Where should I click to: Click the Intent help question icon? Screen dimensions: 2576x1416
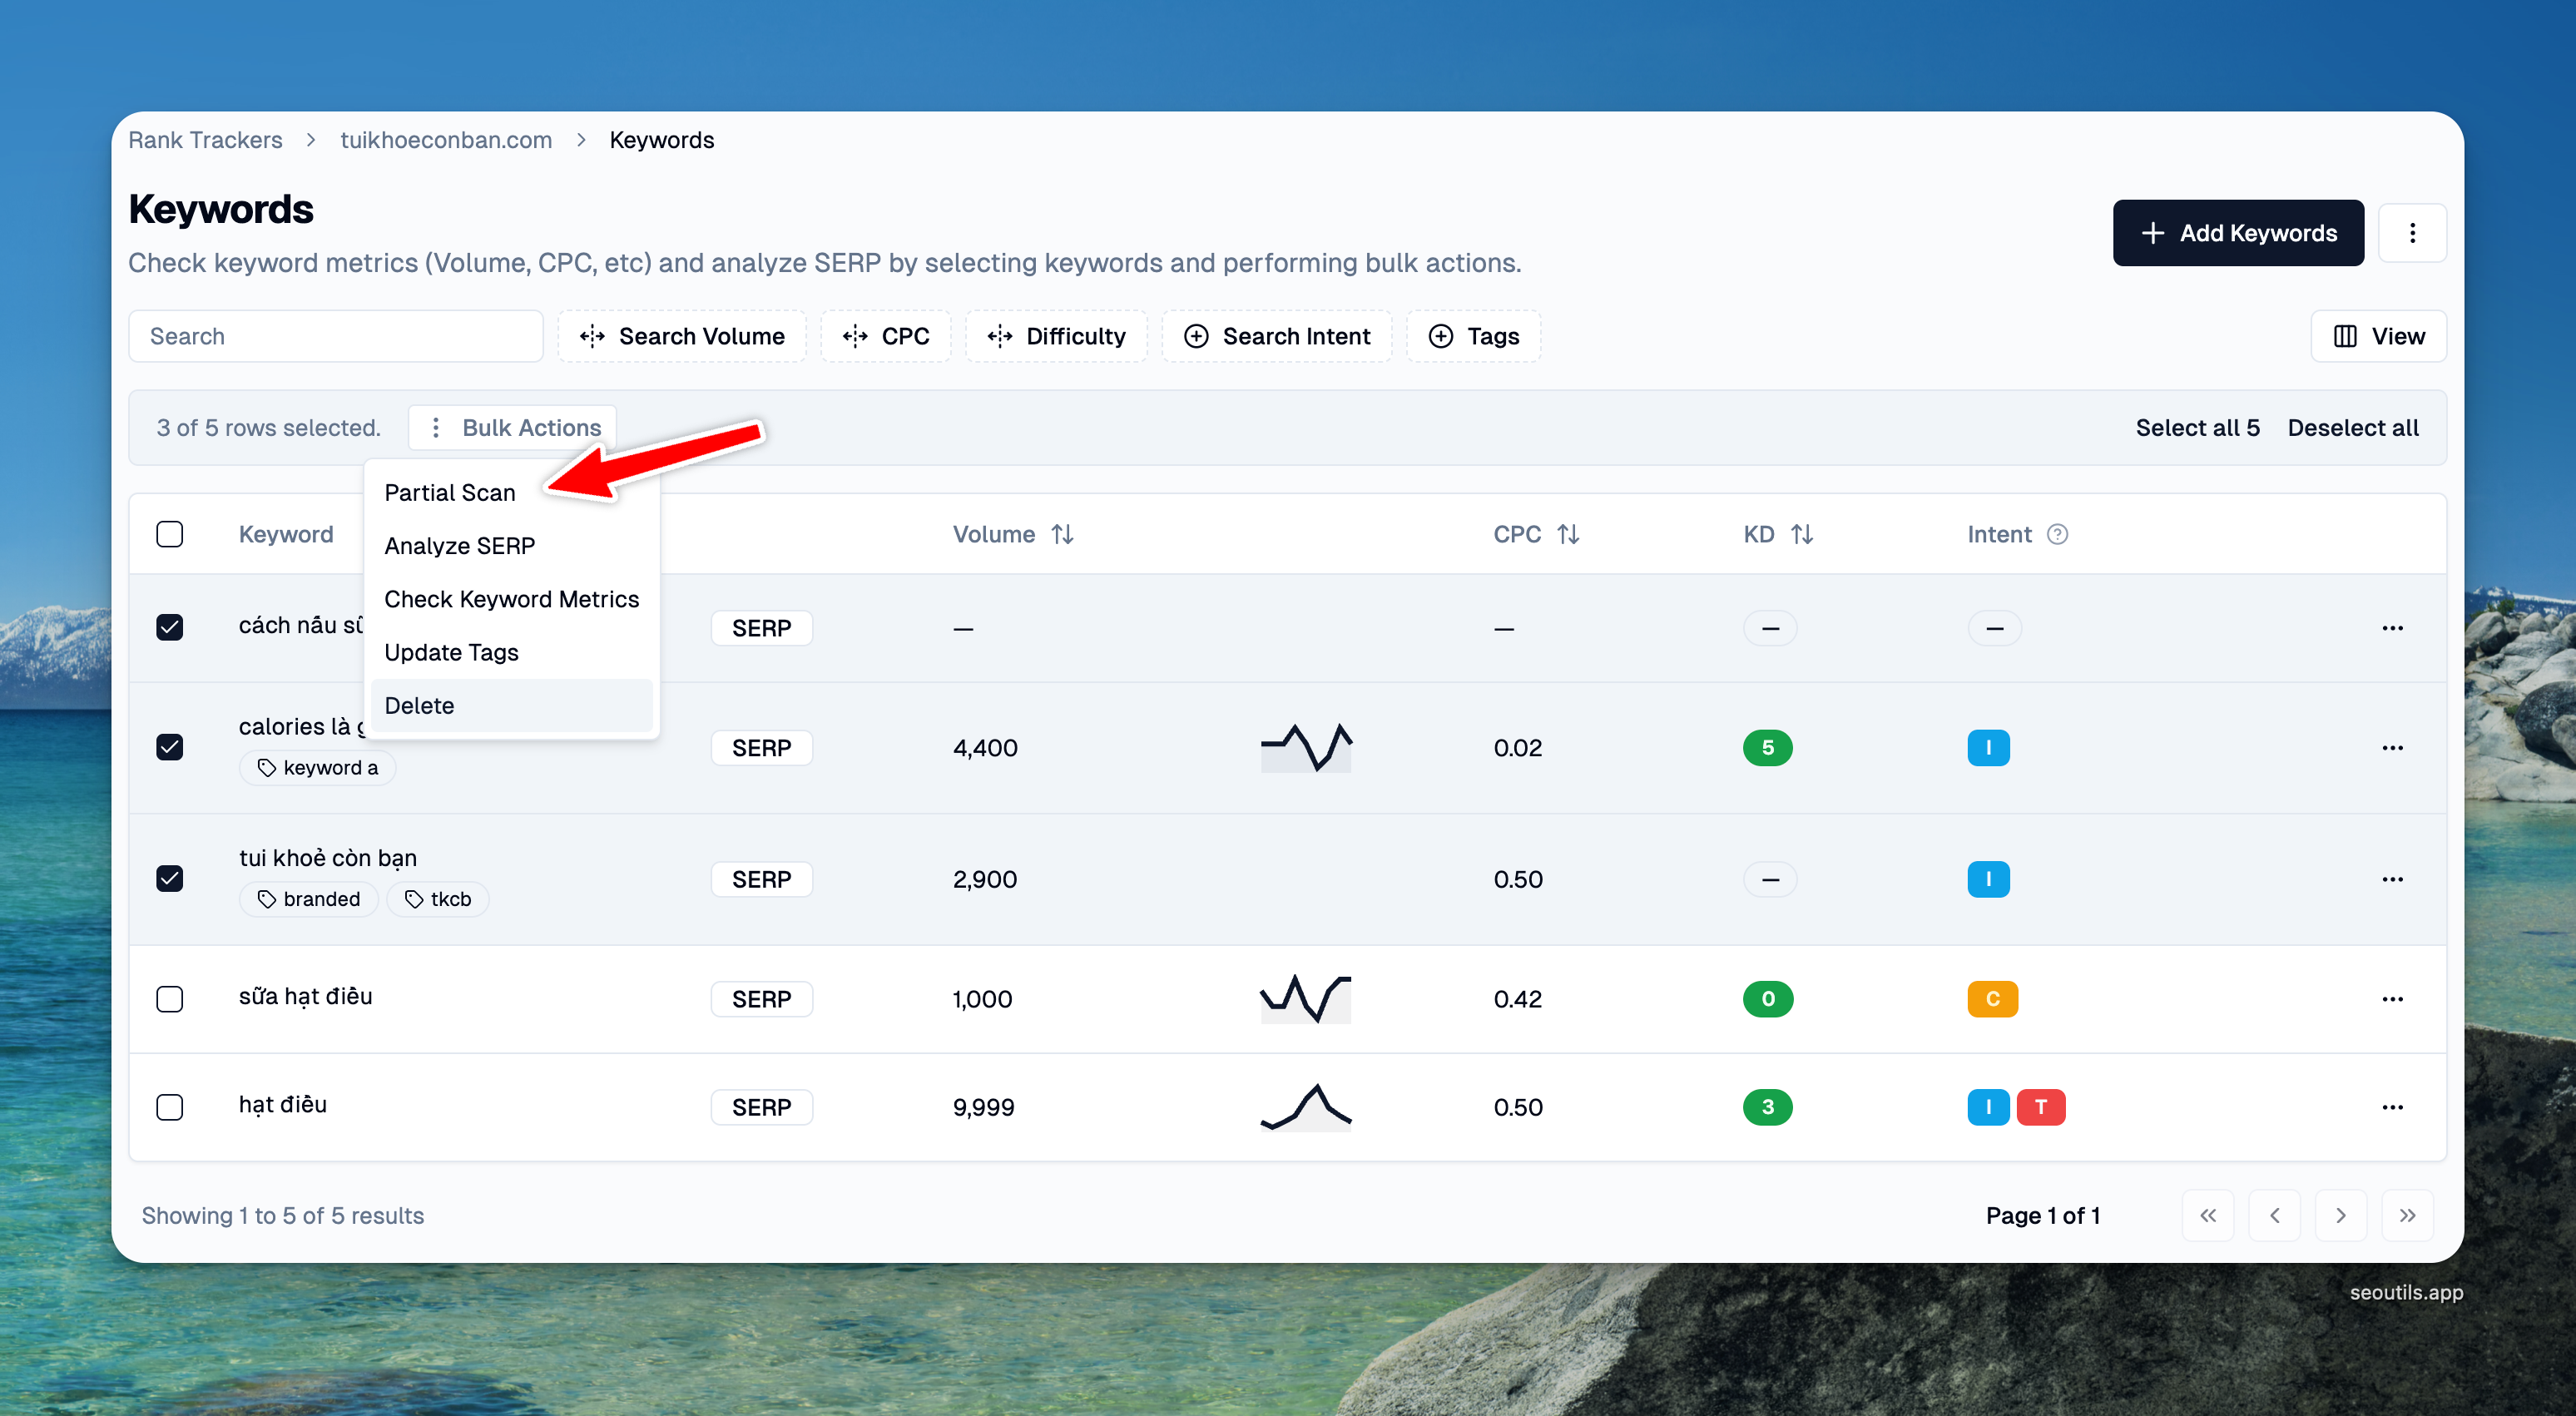pyautogui.click(x=2056, y=534)
